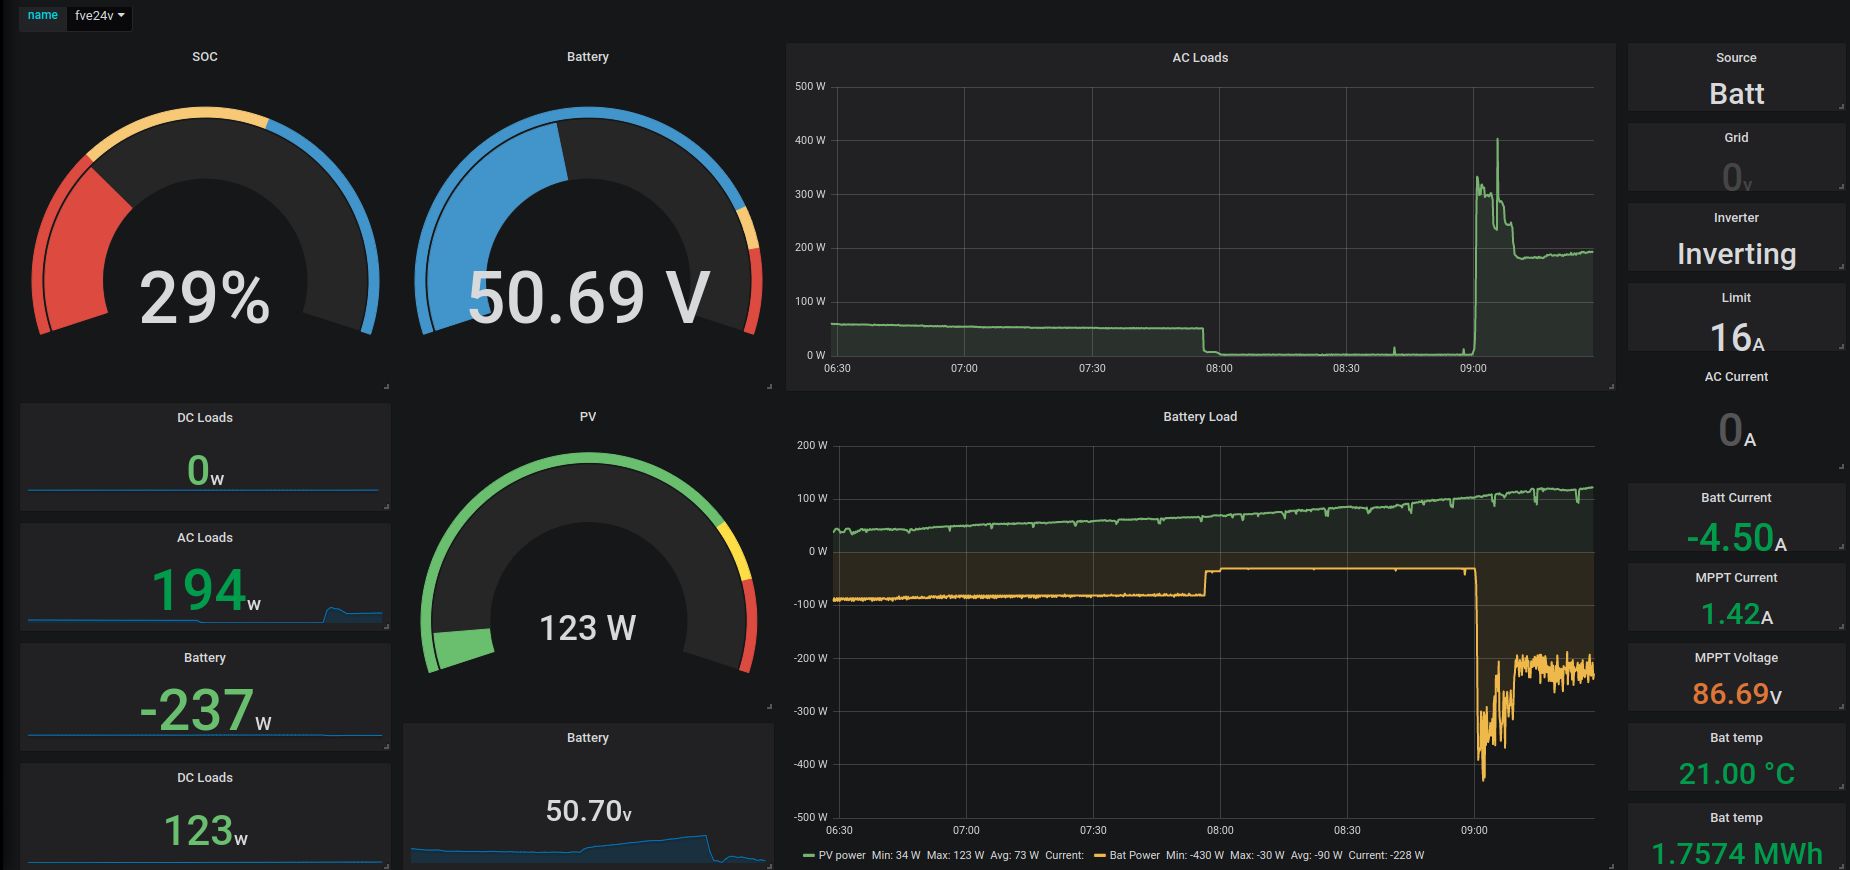Click PV power green legend color line
Image resolution: width=1850 pixels, height=870 pixels.
point(808,855)
